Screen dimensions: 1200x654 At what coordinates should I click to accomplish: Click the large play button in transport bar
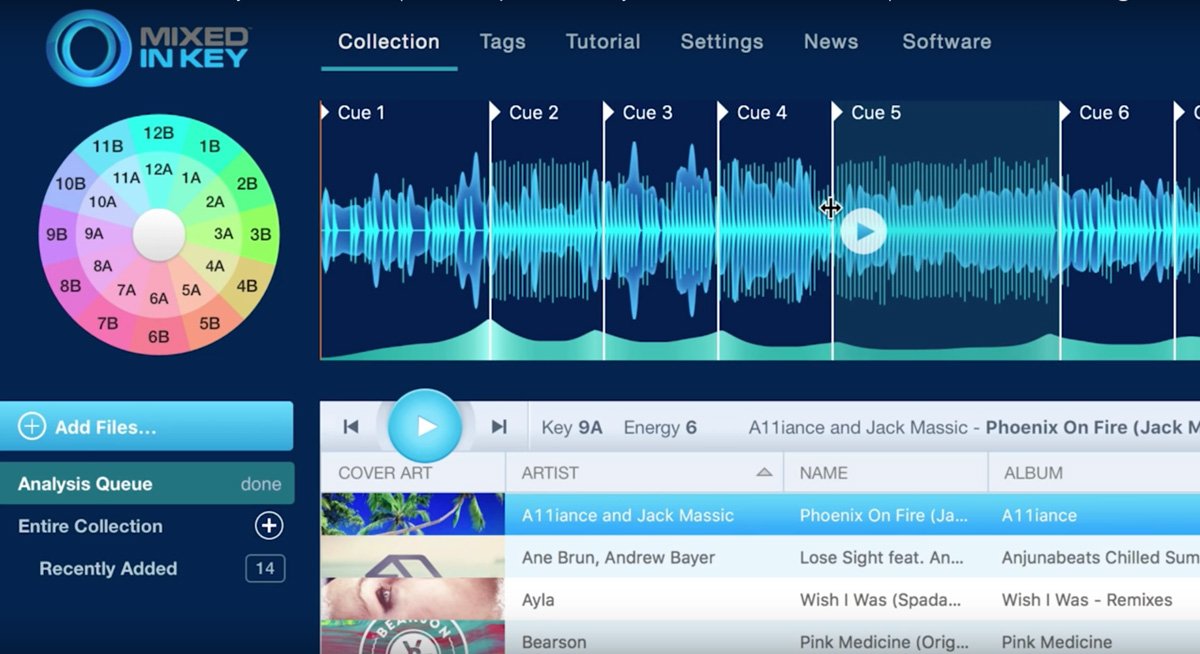[x=425, y=427]
